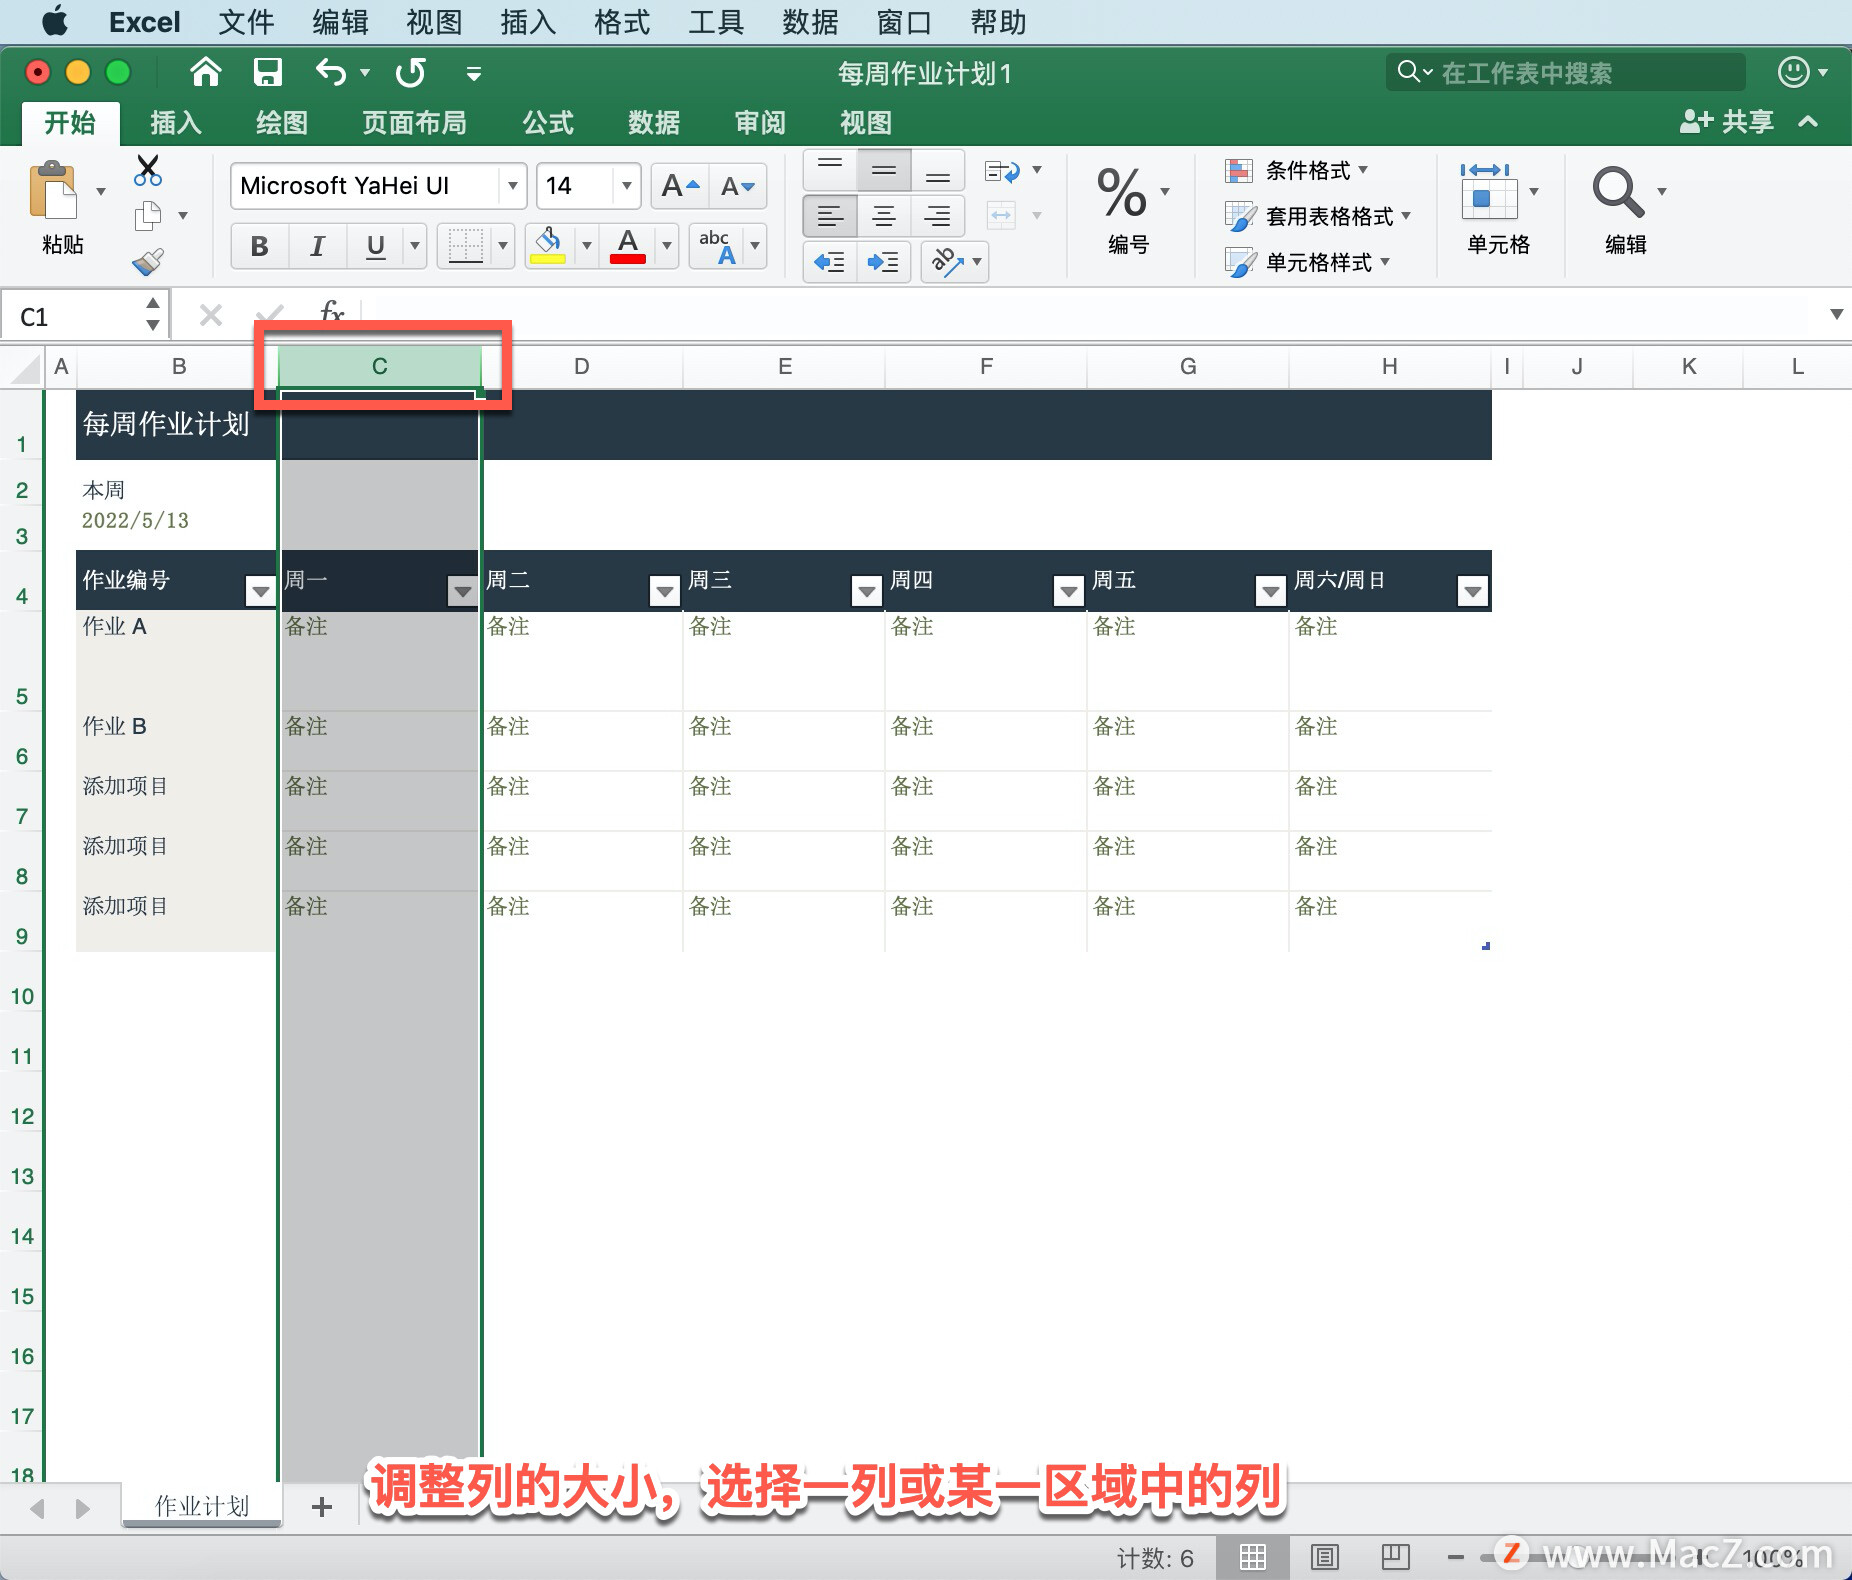Increase the indent
1852x1580 pixels.
[883, 262]
